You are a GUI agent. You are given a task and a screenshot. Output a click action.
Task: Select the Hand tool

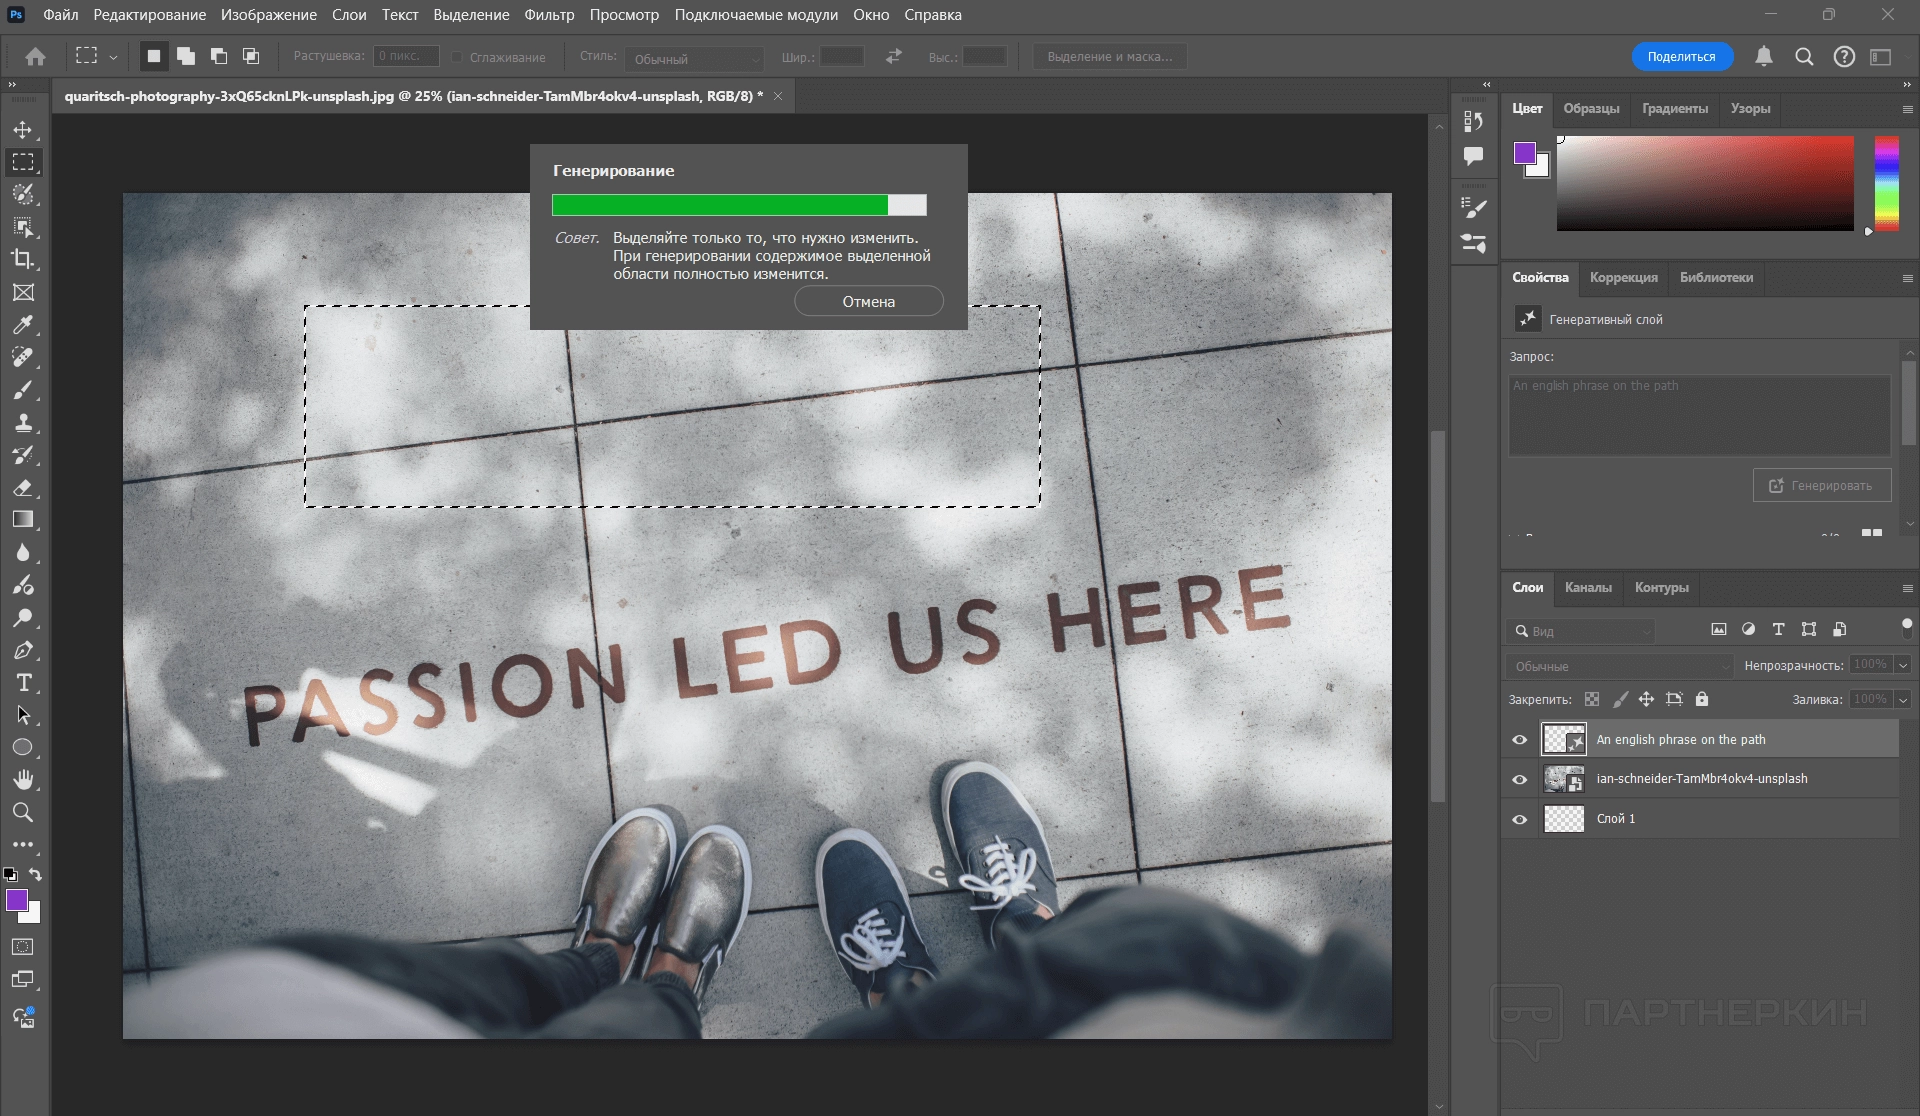click(23, 779)
